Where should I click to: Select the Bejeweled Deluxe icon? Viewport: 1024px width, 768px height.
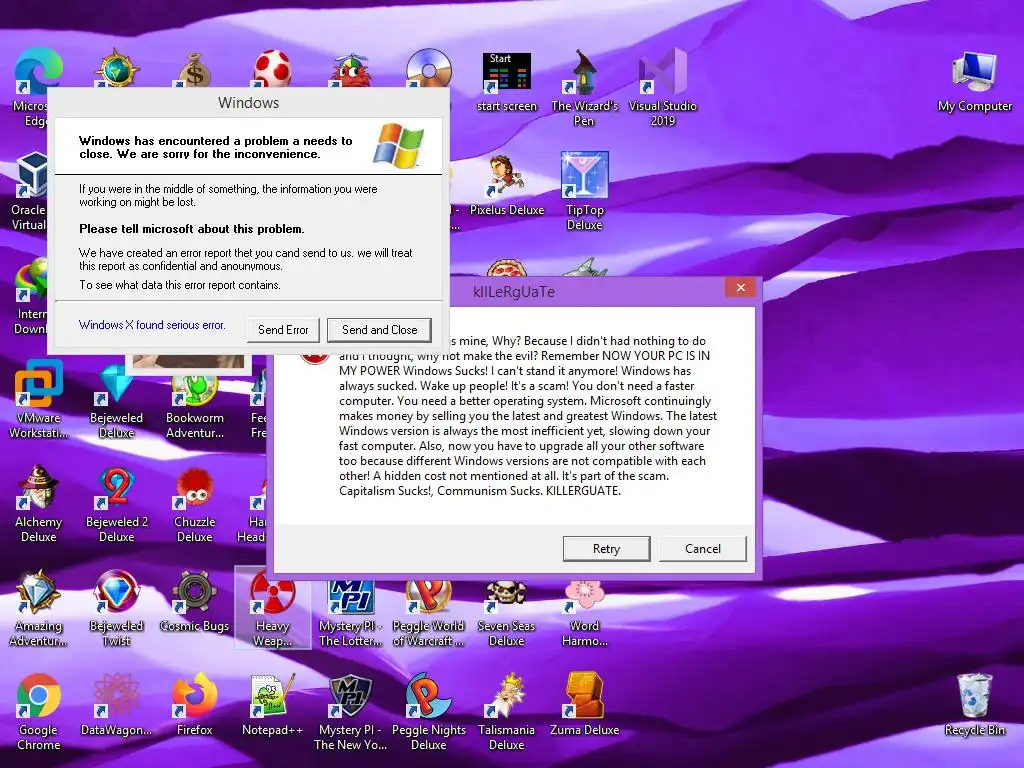pos(116,400)
